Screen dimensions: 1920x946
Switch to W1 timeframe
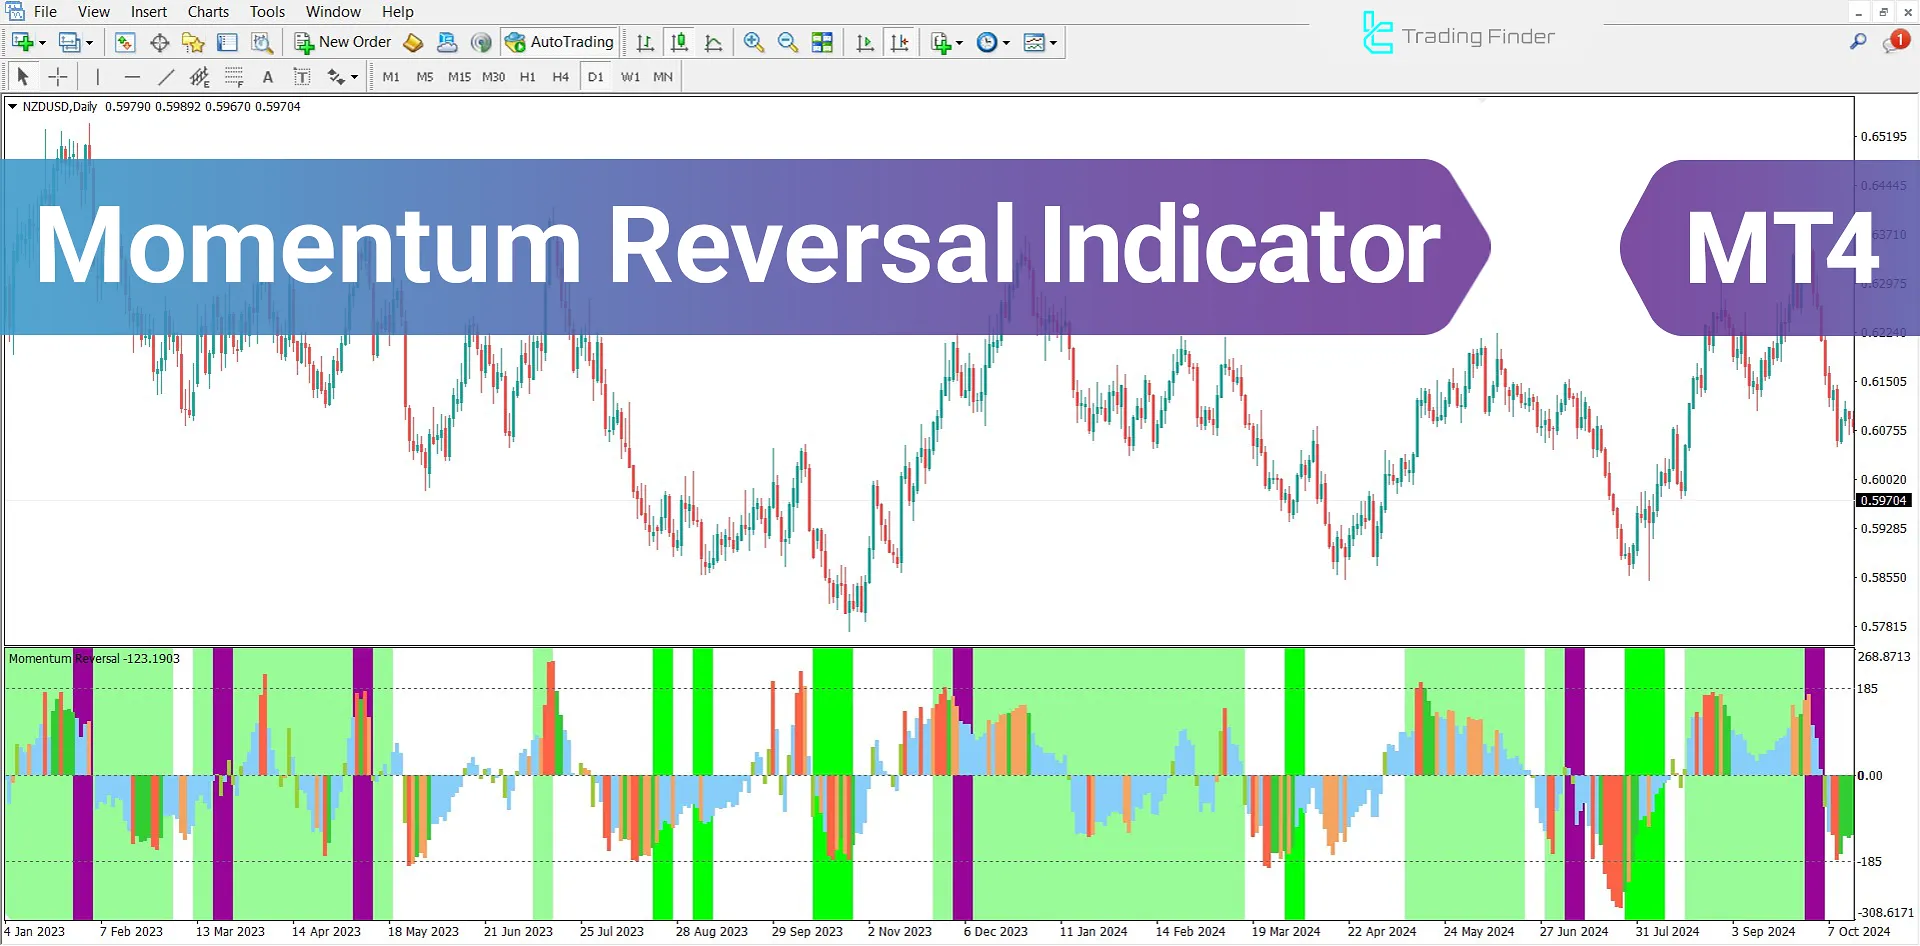[630, 76]
